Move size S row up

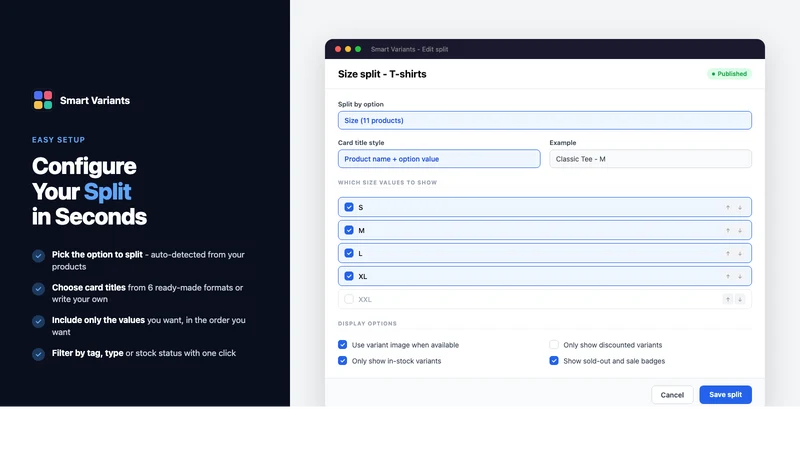pyautogui.click(x=728, y=207)
